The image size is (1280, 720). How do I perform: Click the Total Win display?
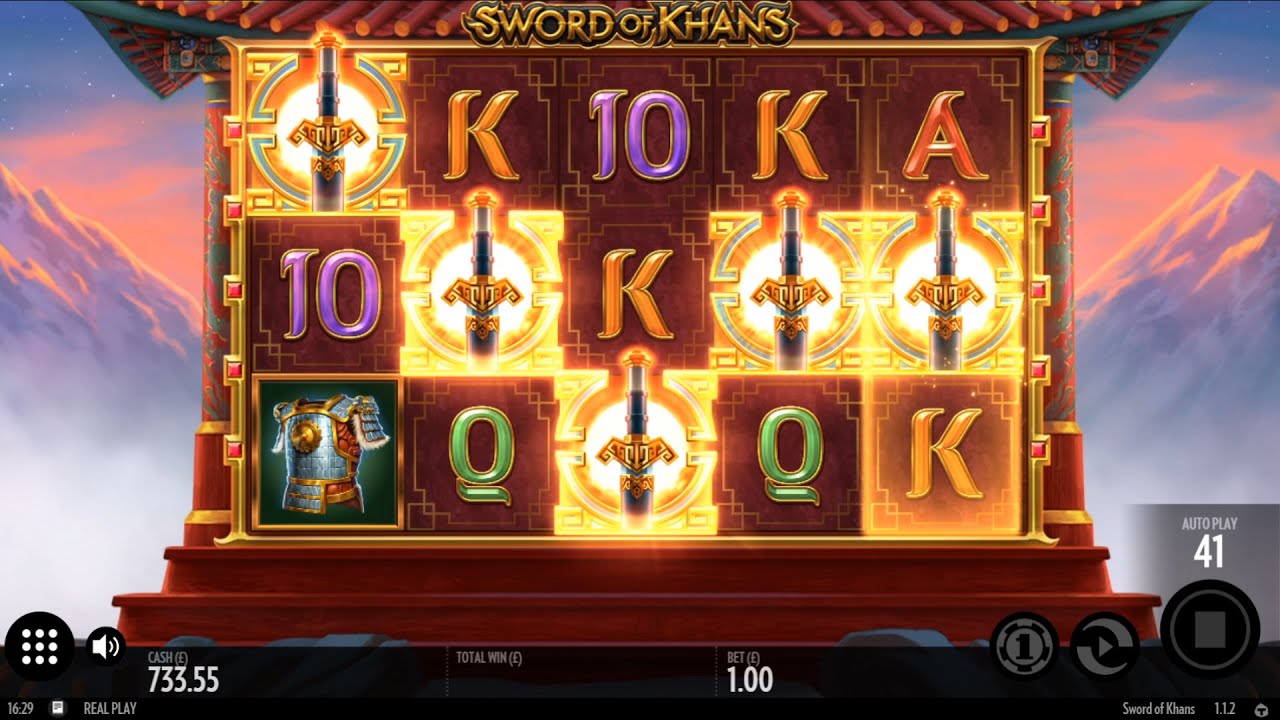pos(489,658)
